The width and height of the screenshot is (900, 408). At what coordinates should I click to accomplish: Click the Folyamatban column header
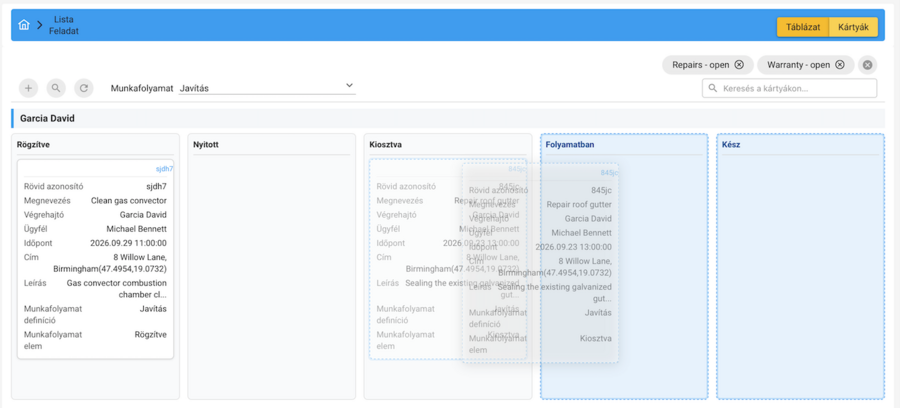point(570,145)
